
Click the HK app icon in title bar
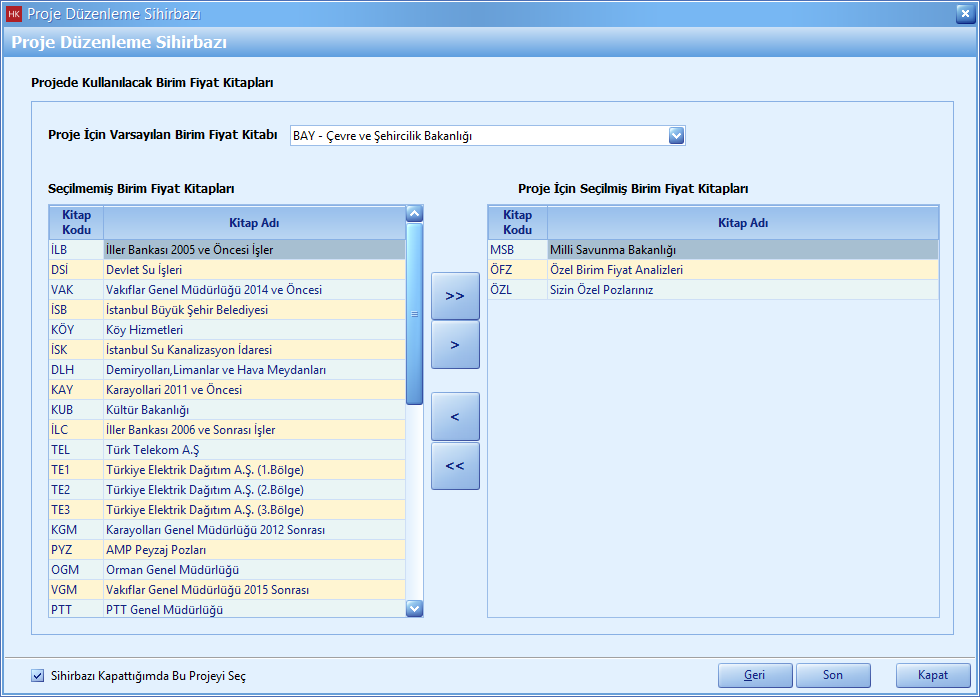(x=13, y=13)
